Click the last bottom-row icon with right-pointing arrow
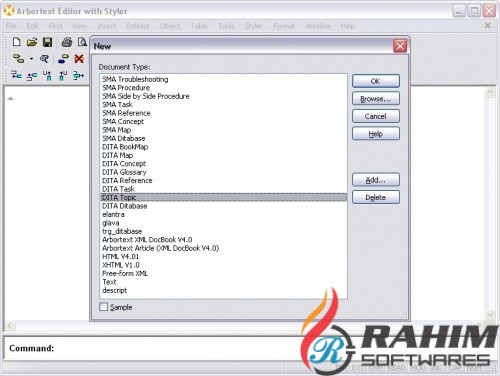The height and width of the screenshot is (376, 500). pos(78,76)
